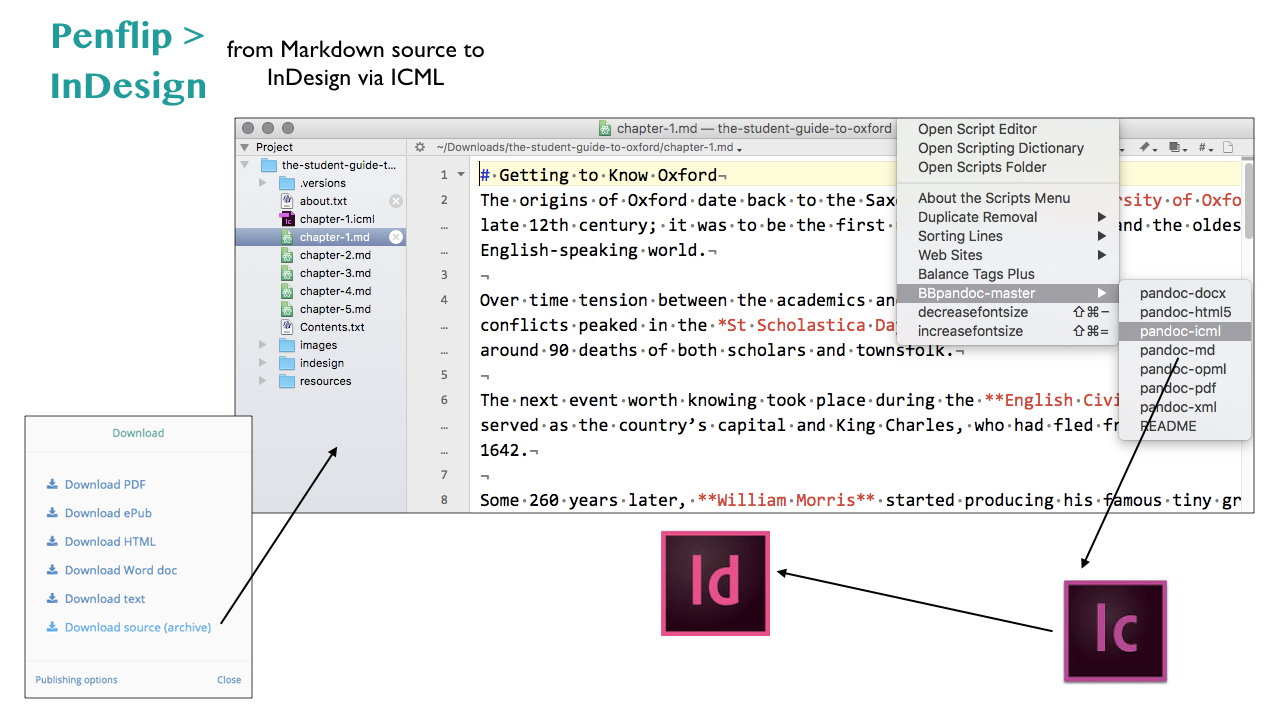Click the editor's vertical scrollbar thumb
Screen dimensions: 1280x720
pos(1249,199)
